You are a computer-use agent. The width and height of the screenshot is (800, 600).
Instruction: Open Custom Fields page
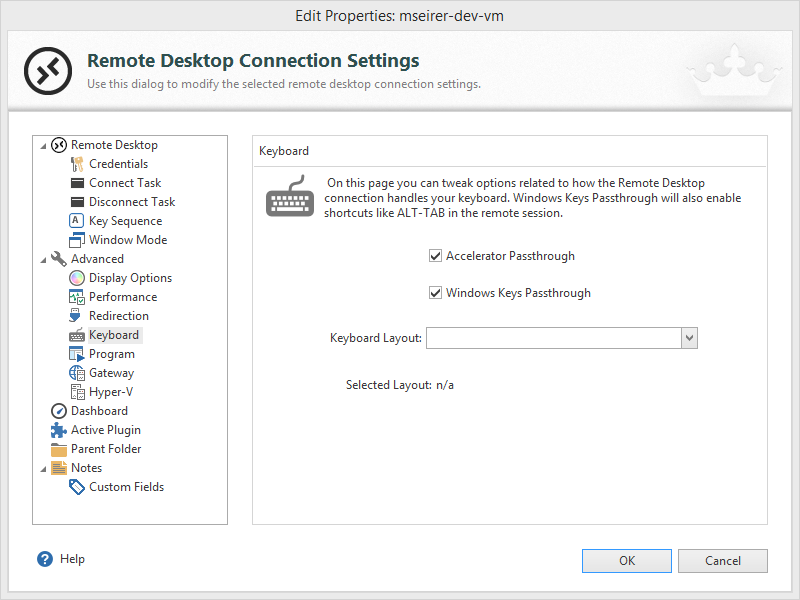[126, 487]
